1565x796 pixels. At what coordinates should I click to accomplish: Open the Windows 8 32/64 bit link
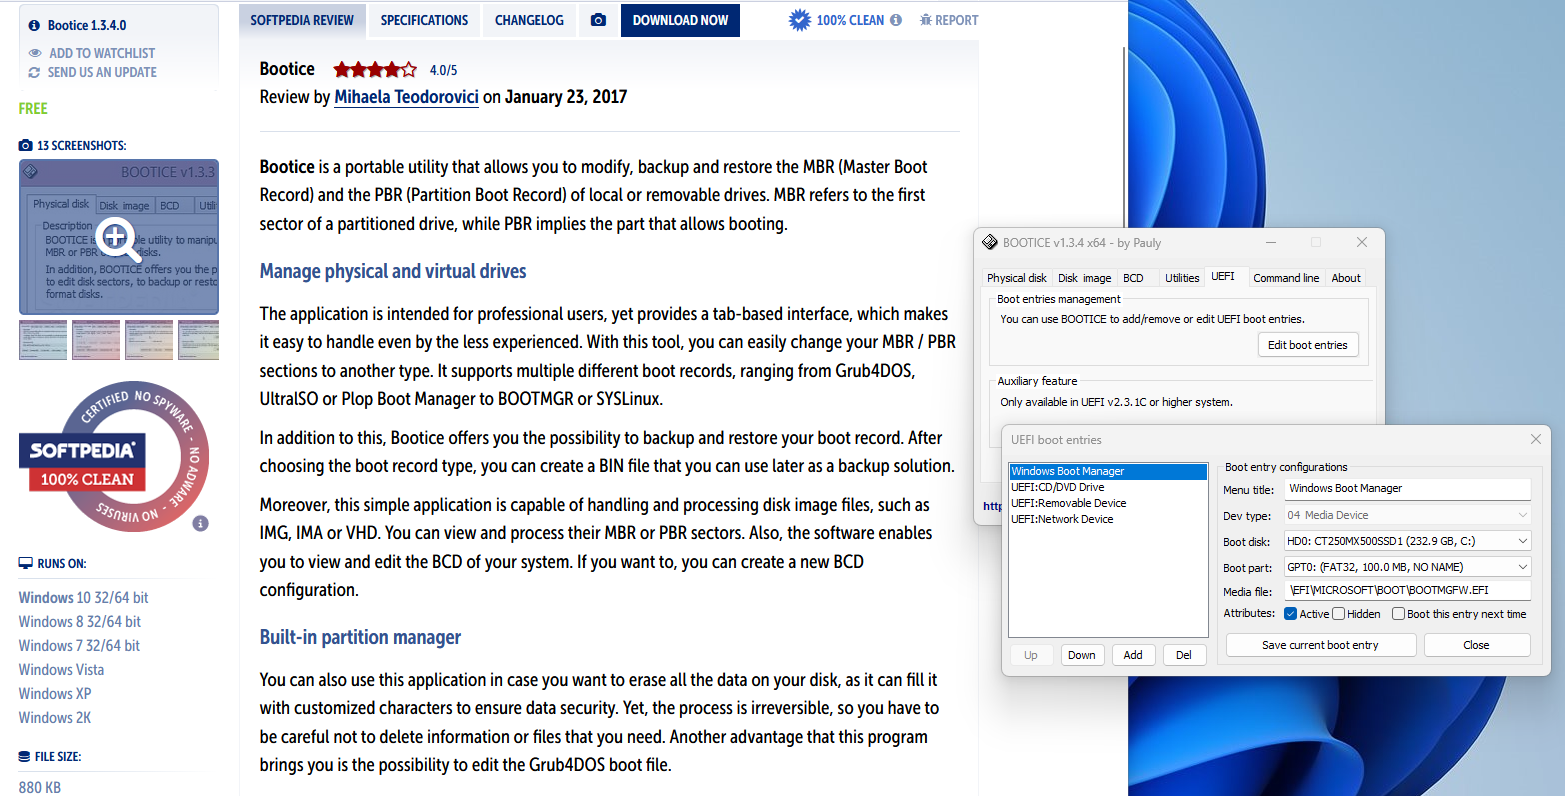coord(80,622)
